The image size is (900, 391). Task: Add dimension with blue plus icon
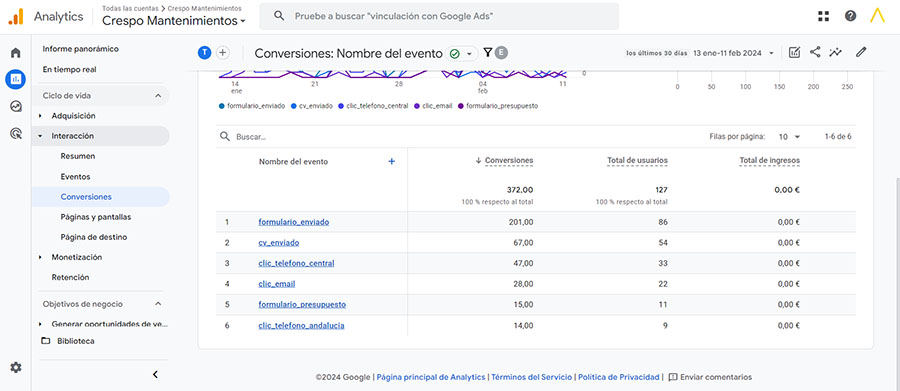point(391,162)
